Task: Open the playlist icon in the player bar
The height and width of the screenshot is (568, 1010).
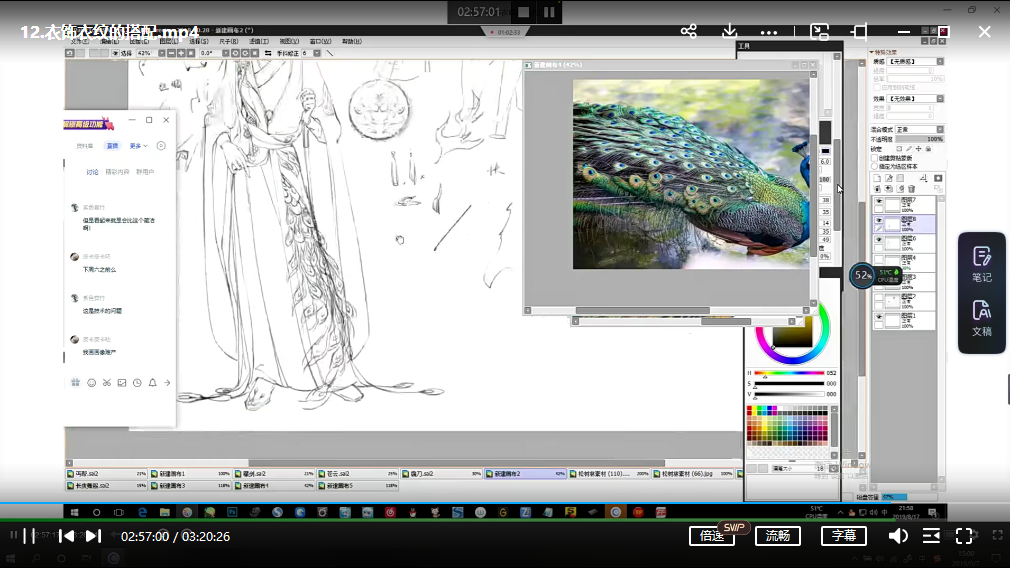Action: [931, 536]
